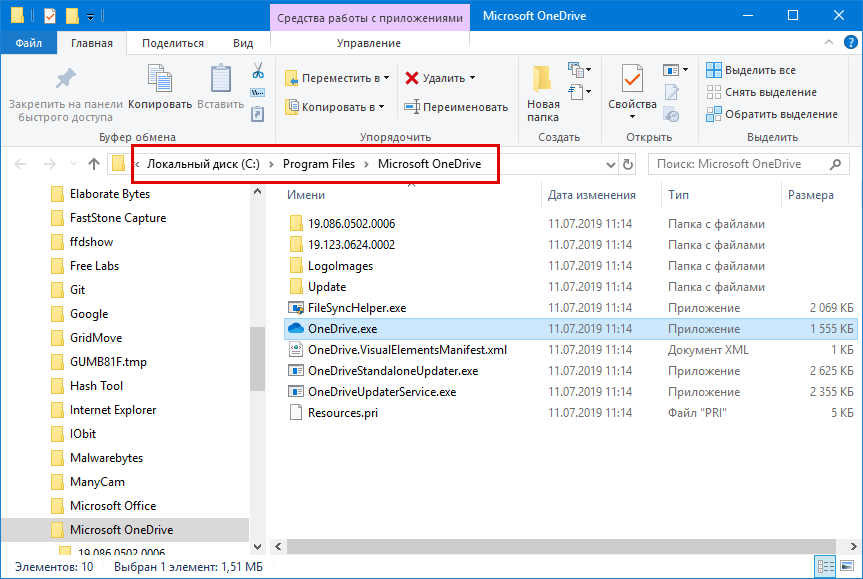Clear the selection with Снять выделение
The height and width of the screenshot is (579, 863).
coord(761,92)
